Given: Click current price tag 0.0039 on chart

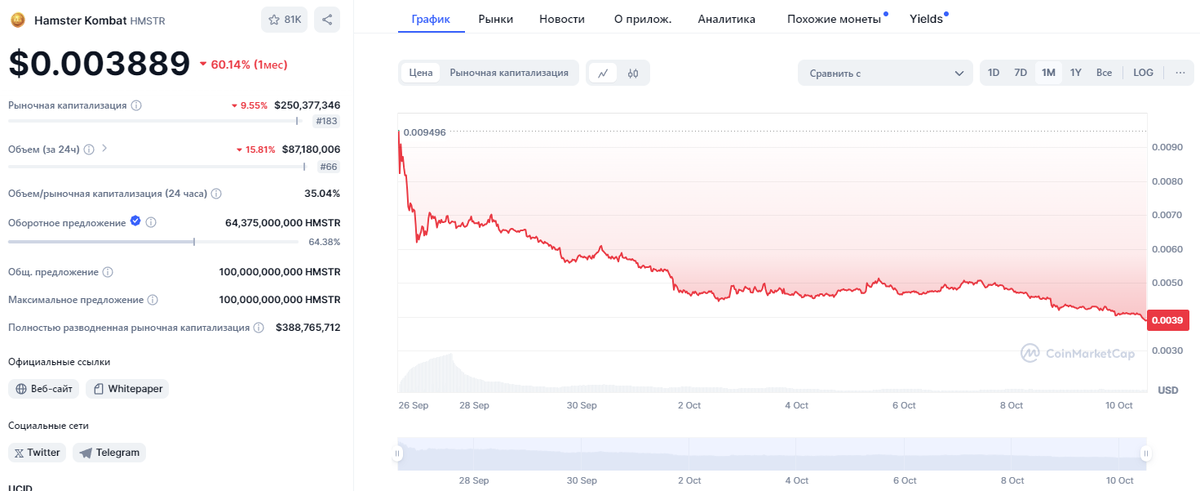Looking at the screenshot, I should (1166, 320).
